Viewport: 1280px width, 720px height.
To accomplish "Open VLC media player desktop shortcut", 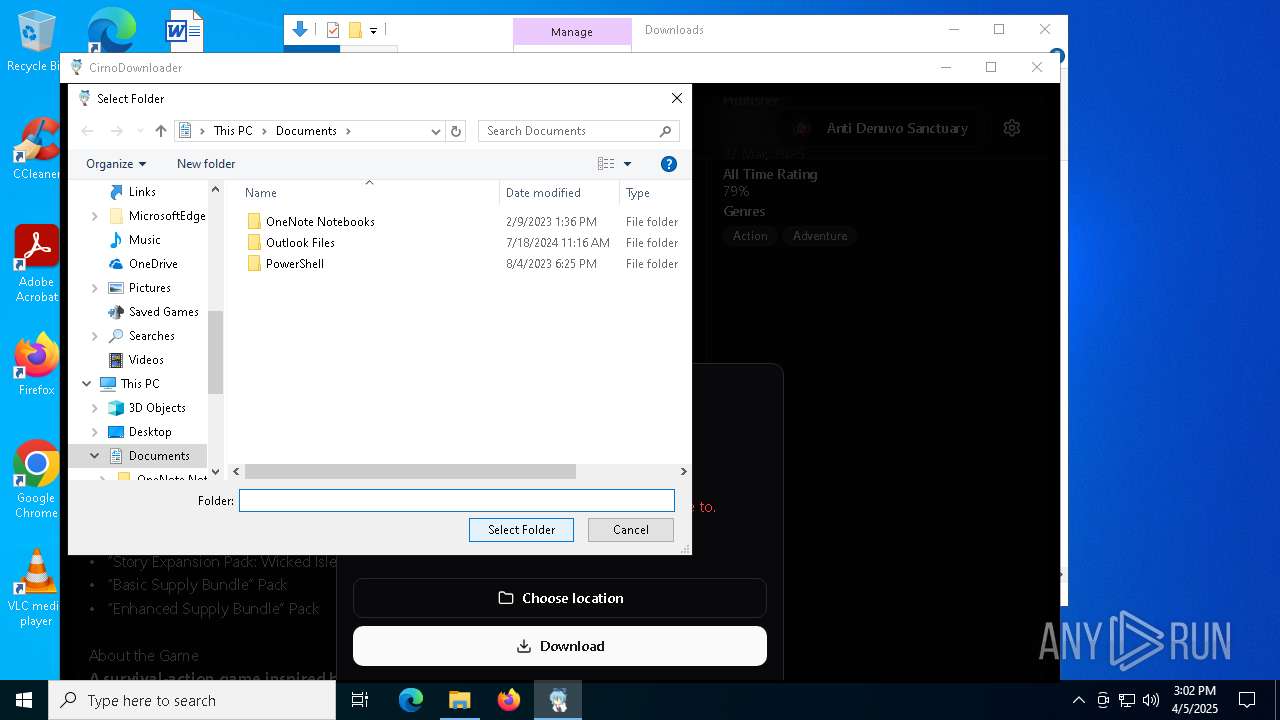I will click(x=36, y=588).
